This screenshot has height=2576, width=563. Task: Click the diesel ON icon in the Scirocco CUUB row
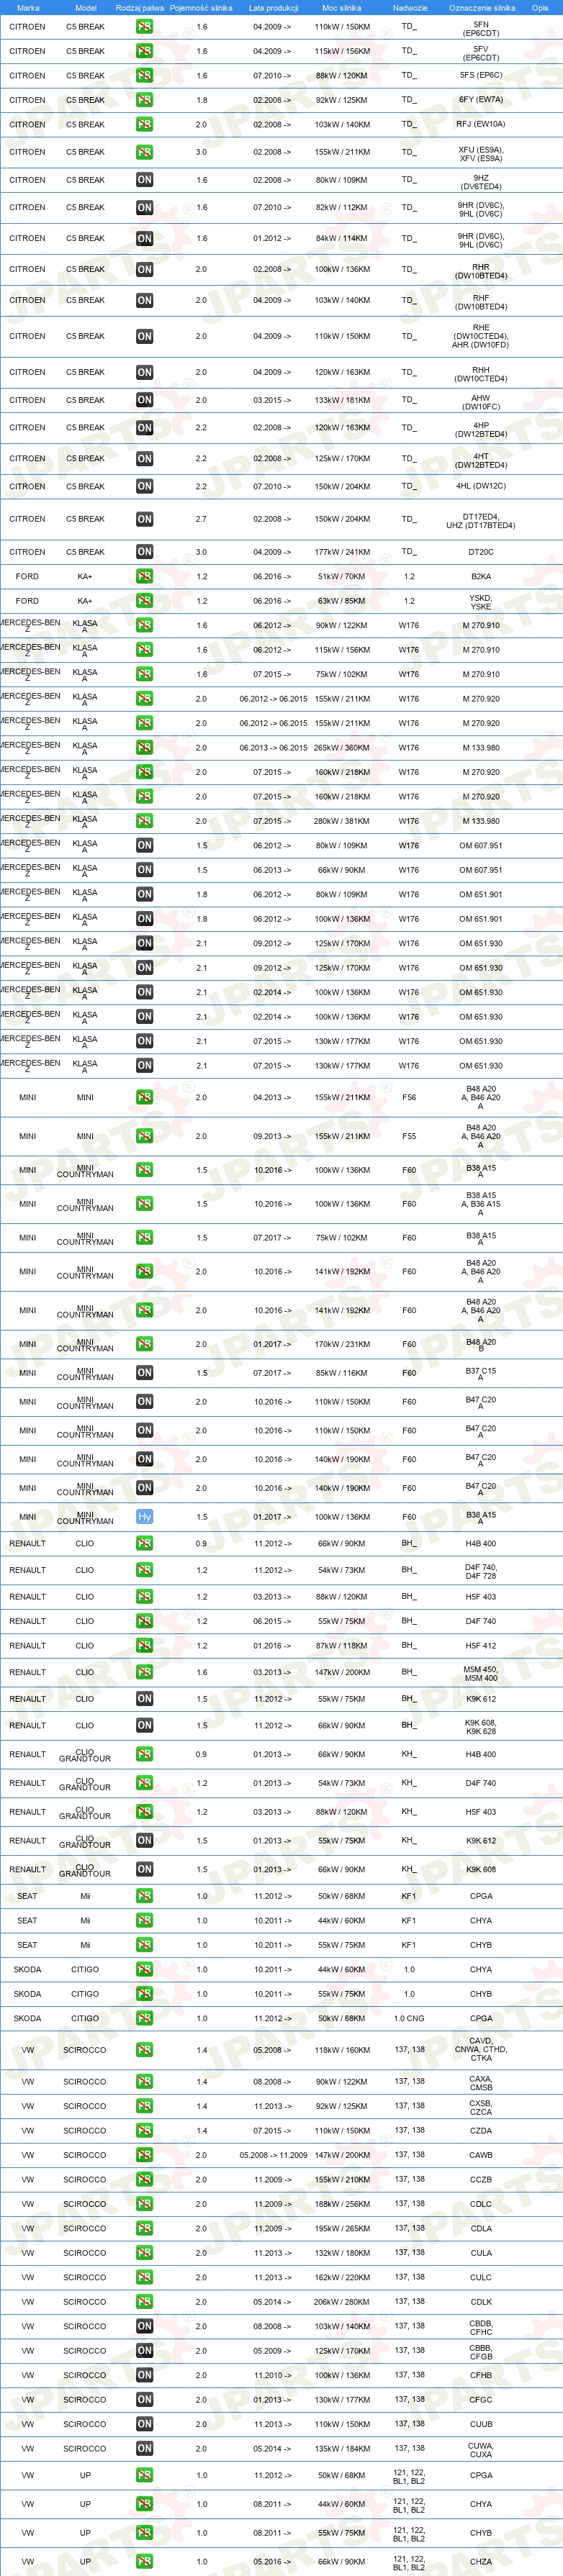pos(144,2424)
